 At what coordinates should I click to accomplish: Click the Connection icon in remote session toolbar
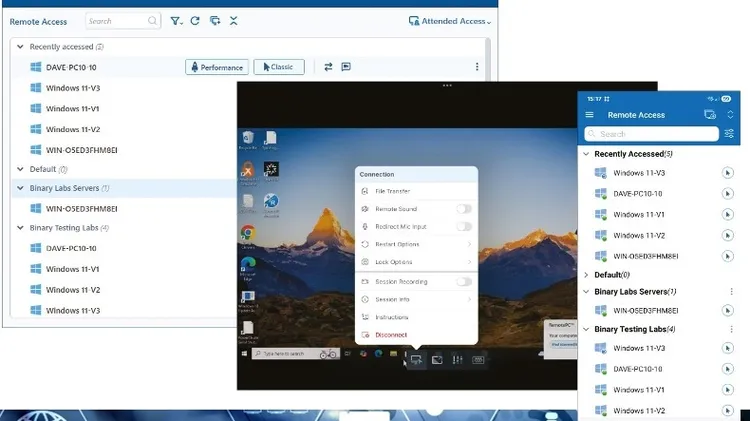pos(416,360)
